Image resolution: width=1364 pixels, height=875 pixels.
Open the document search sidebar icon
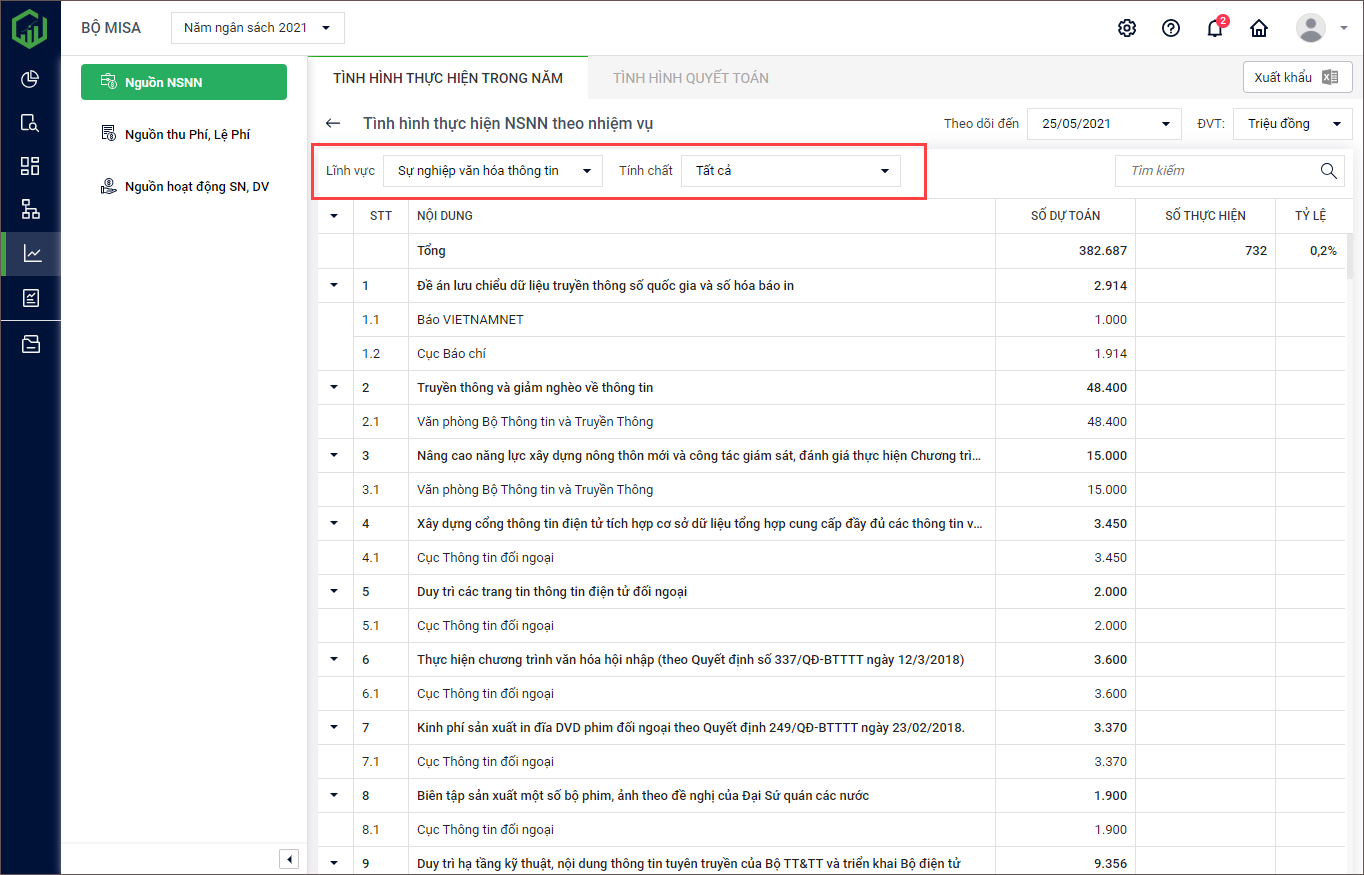point(30,123)
